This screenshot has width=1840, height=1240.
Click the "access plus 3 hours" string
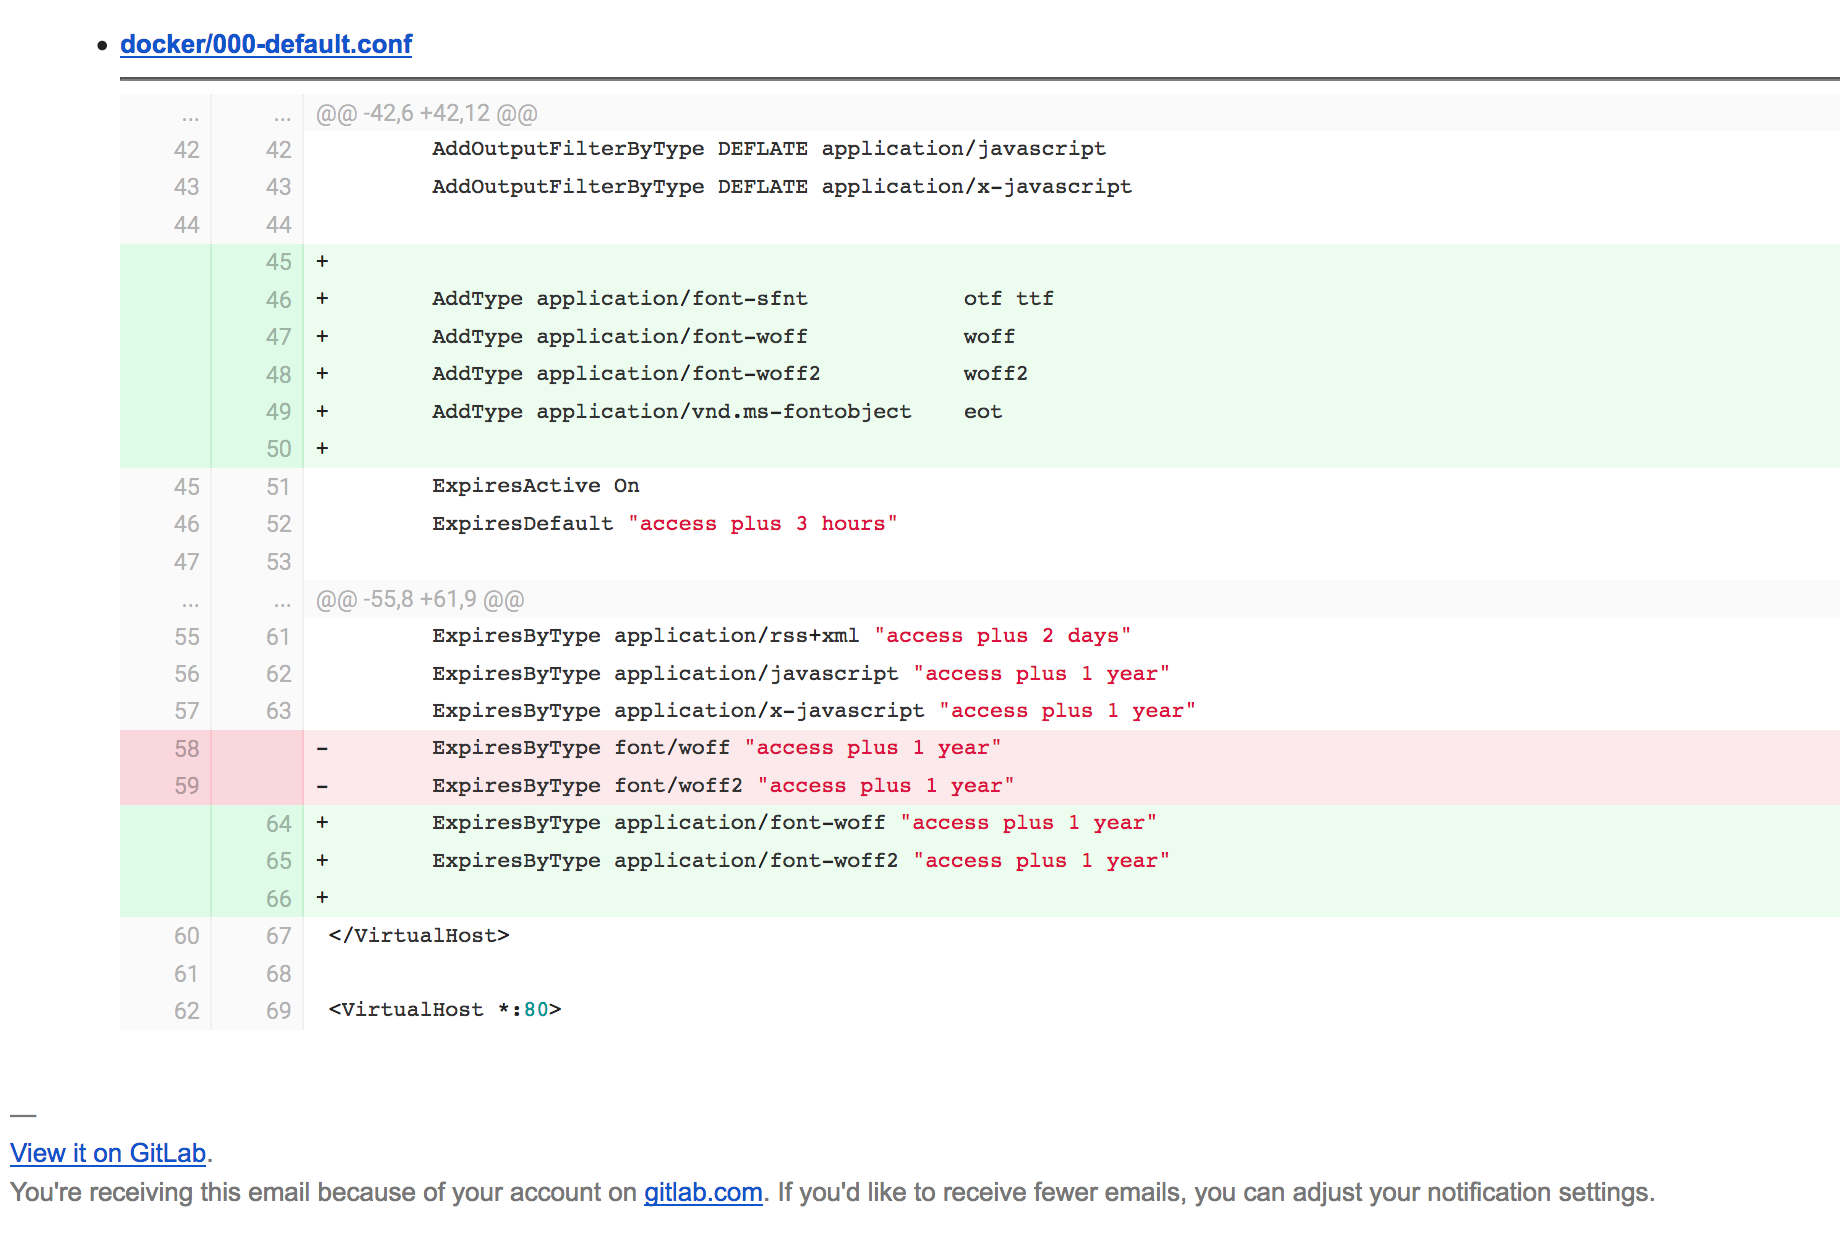762,524
